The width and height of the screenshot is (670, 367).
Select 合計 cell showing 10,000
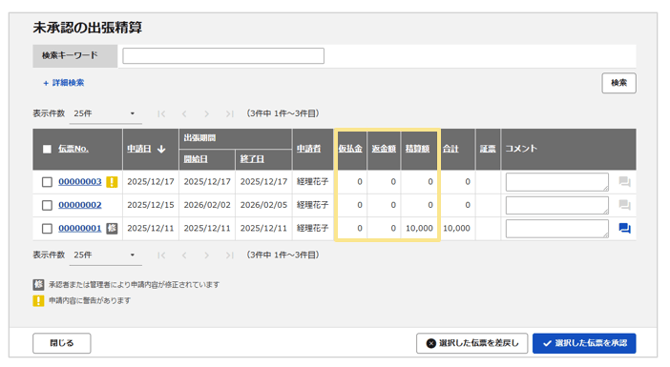(x=457, y=229)
